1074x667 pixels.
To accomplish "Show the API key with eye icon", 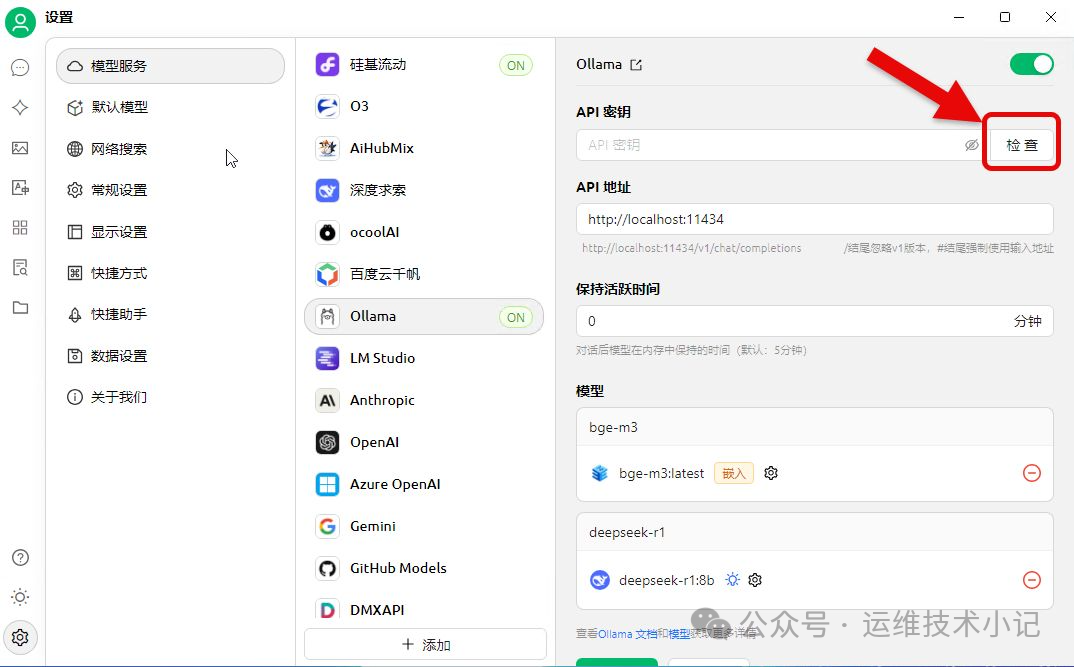I will [x=971, y=145].
